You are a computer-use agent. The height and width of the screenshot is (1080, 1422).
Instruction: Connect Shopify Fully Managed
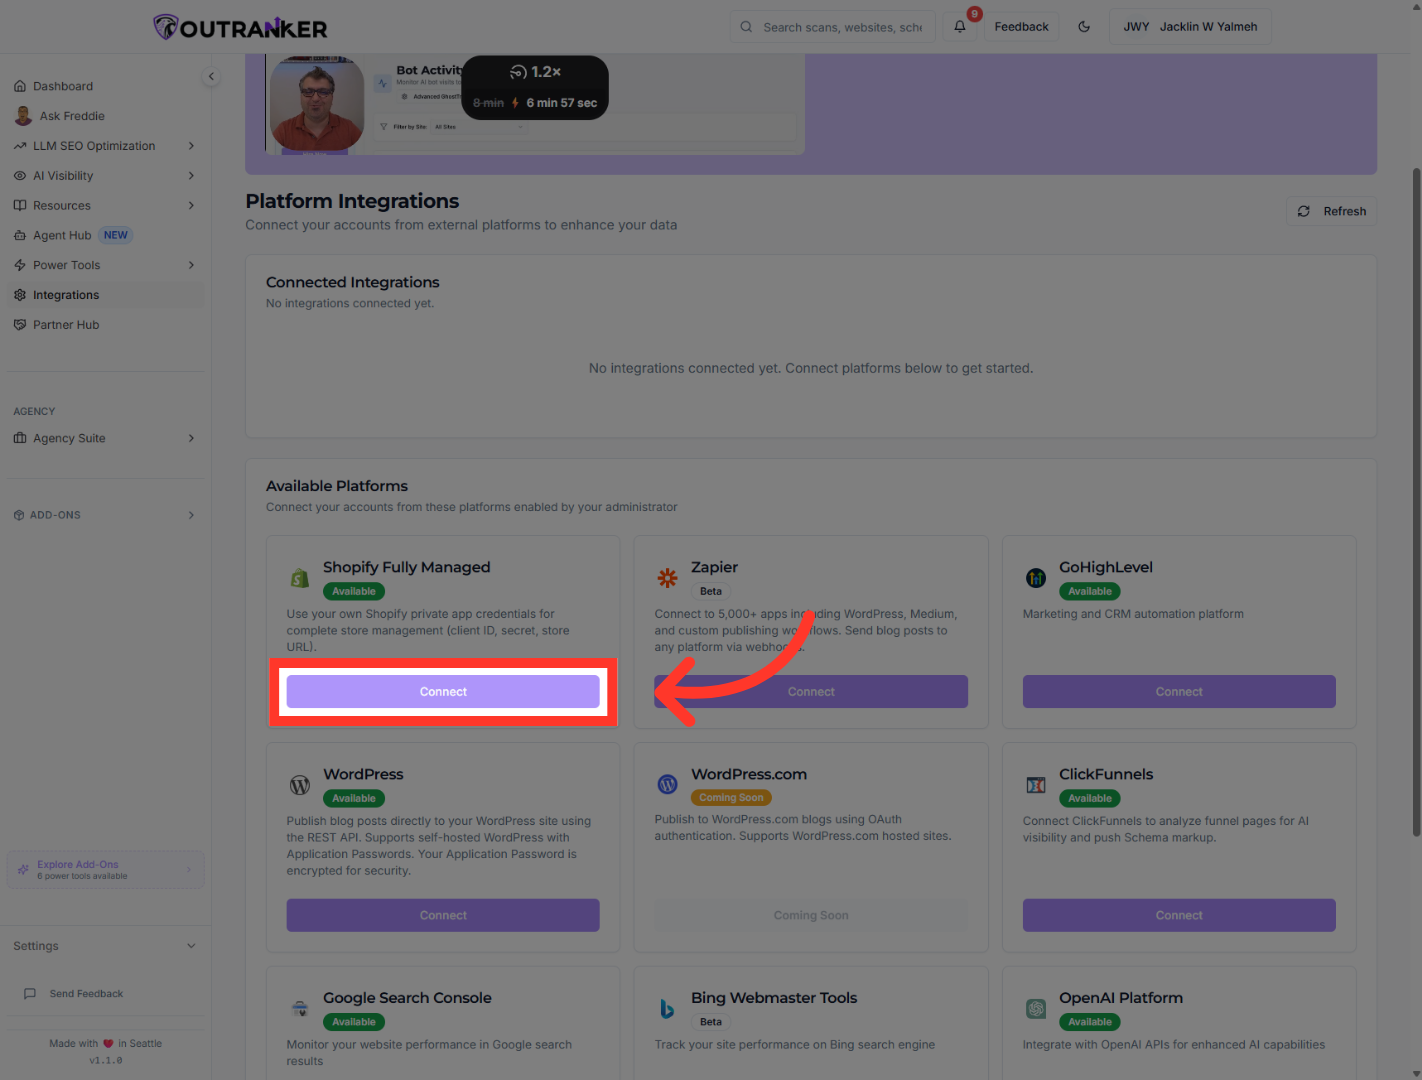pos(443,692)
